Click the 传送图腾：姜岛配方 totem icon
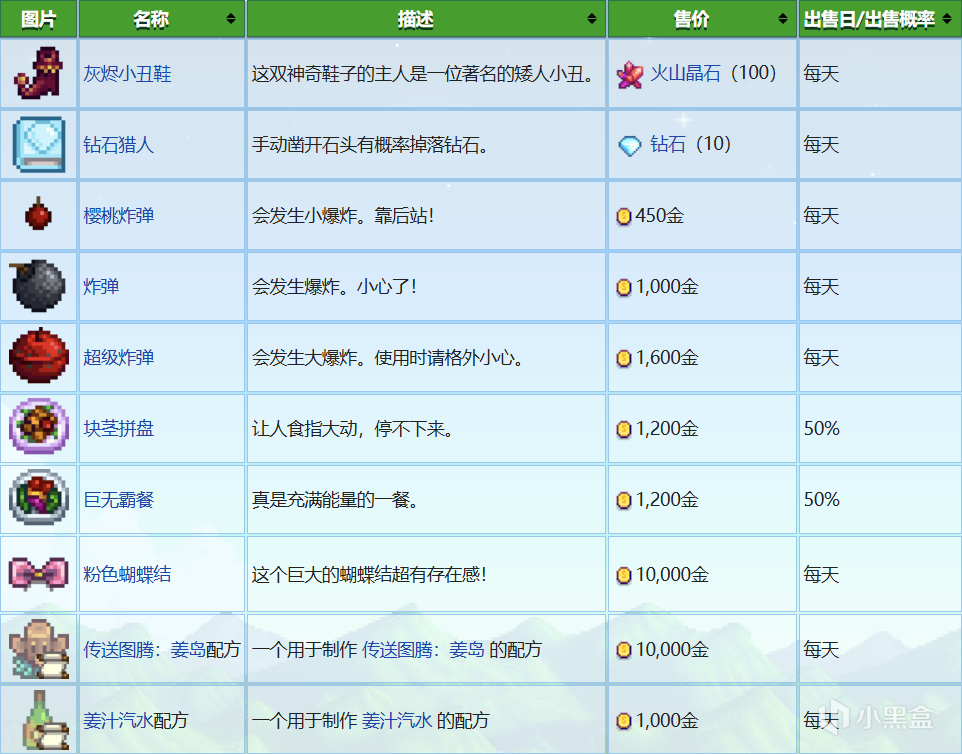 pyautogui.click(x=39, y=649)
